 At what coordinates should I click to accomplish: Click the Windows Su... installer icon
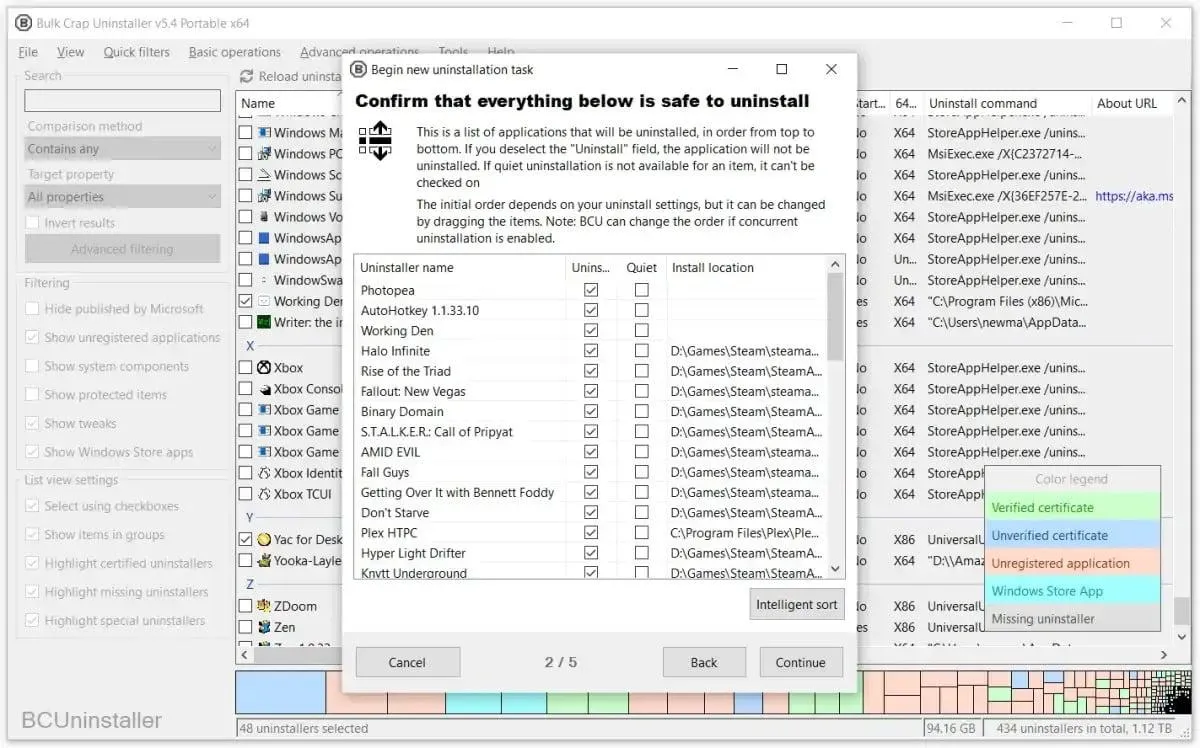click(264, 196)
